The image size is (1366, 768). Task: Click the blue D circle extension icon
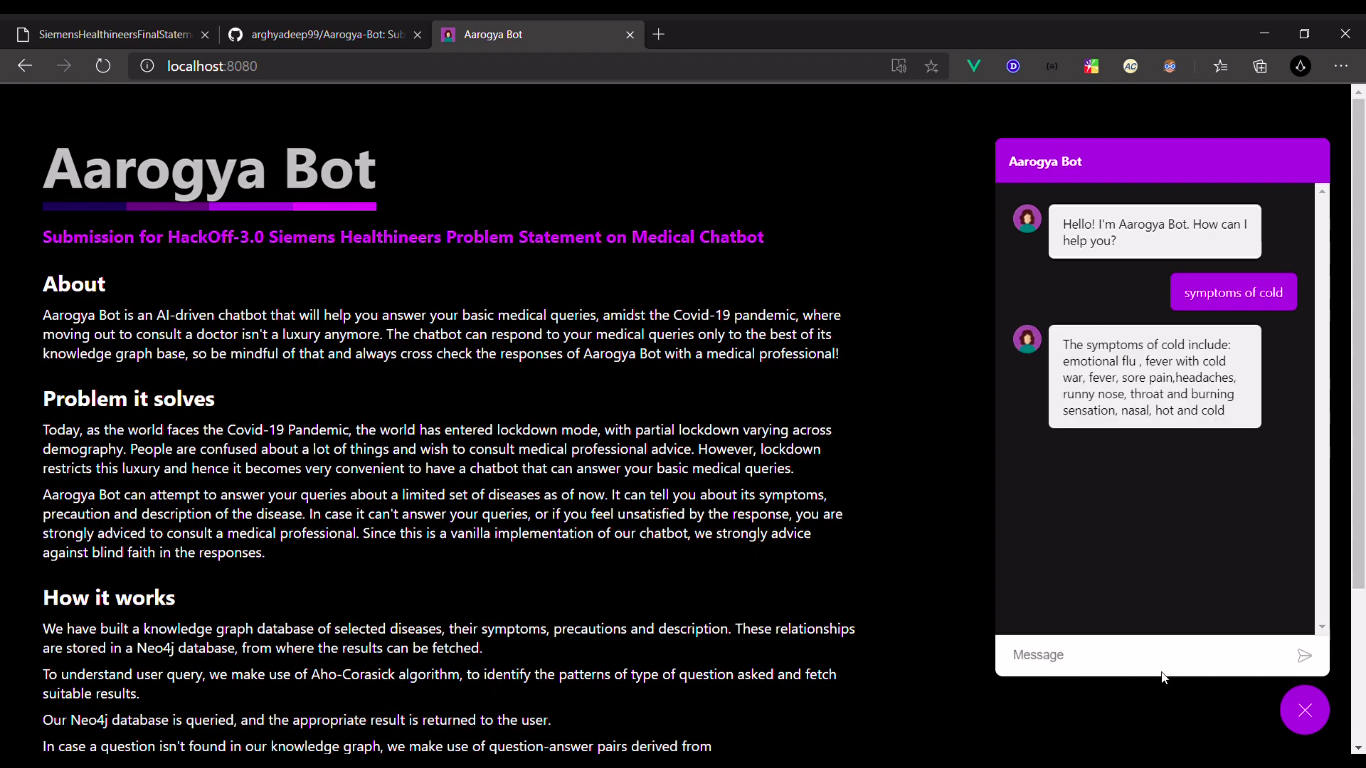tap(1013, 66)
